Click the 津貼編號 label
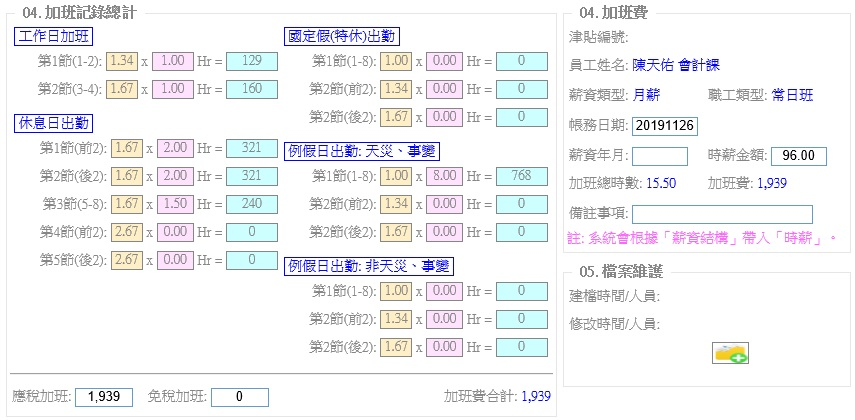This screenshot has height=420, width=855. 598,38
